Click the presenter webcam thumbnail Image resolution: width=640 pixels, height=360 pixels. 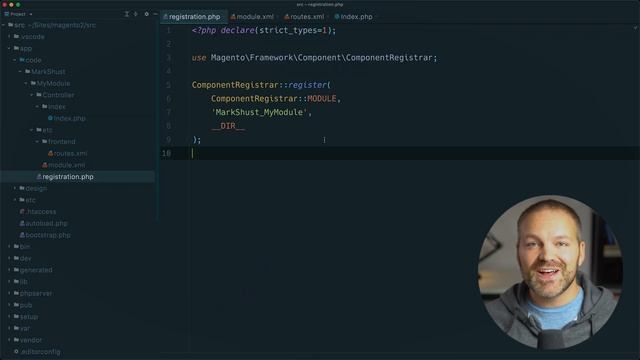click(550, 272)
